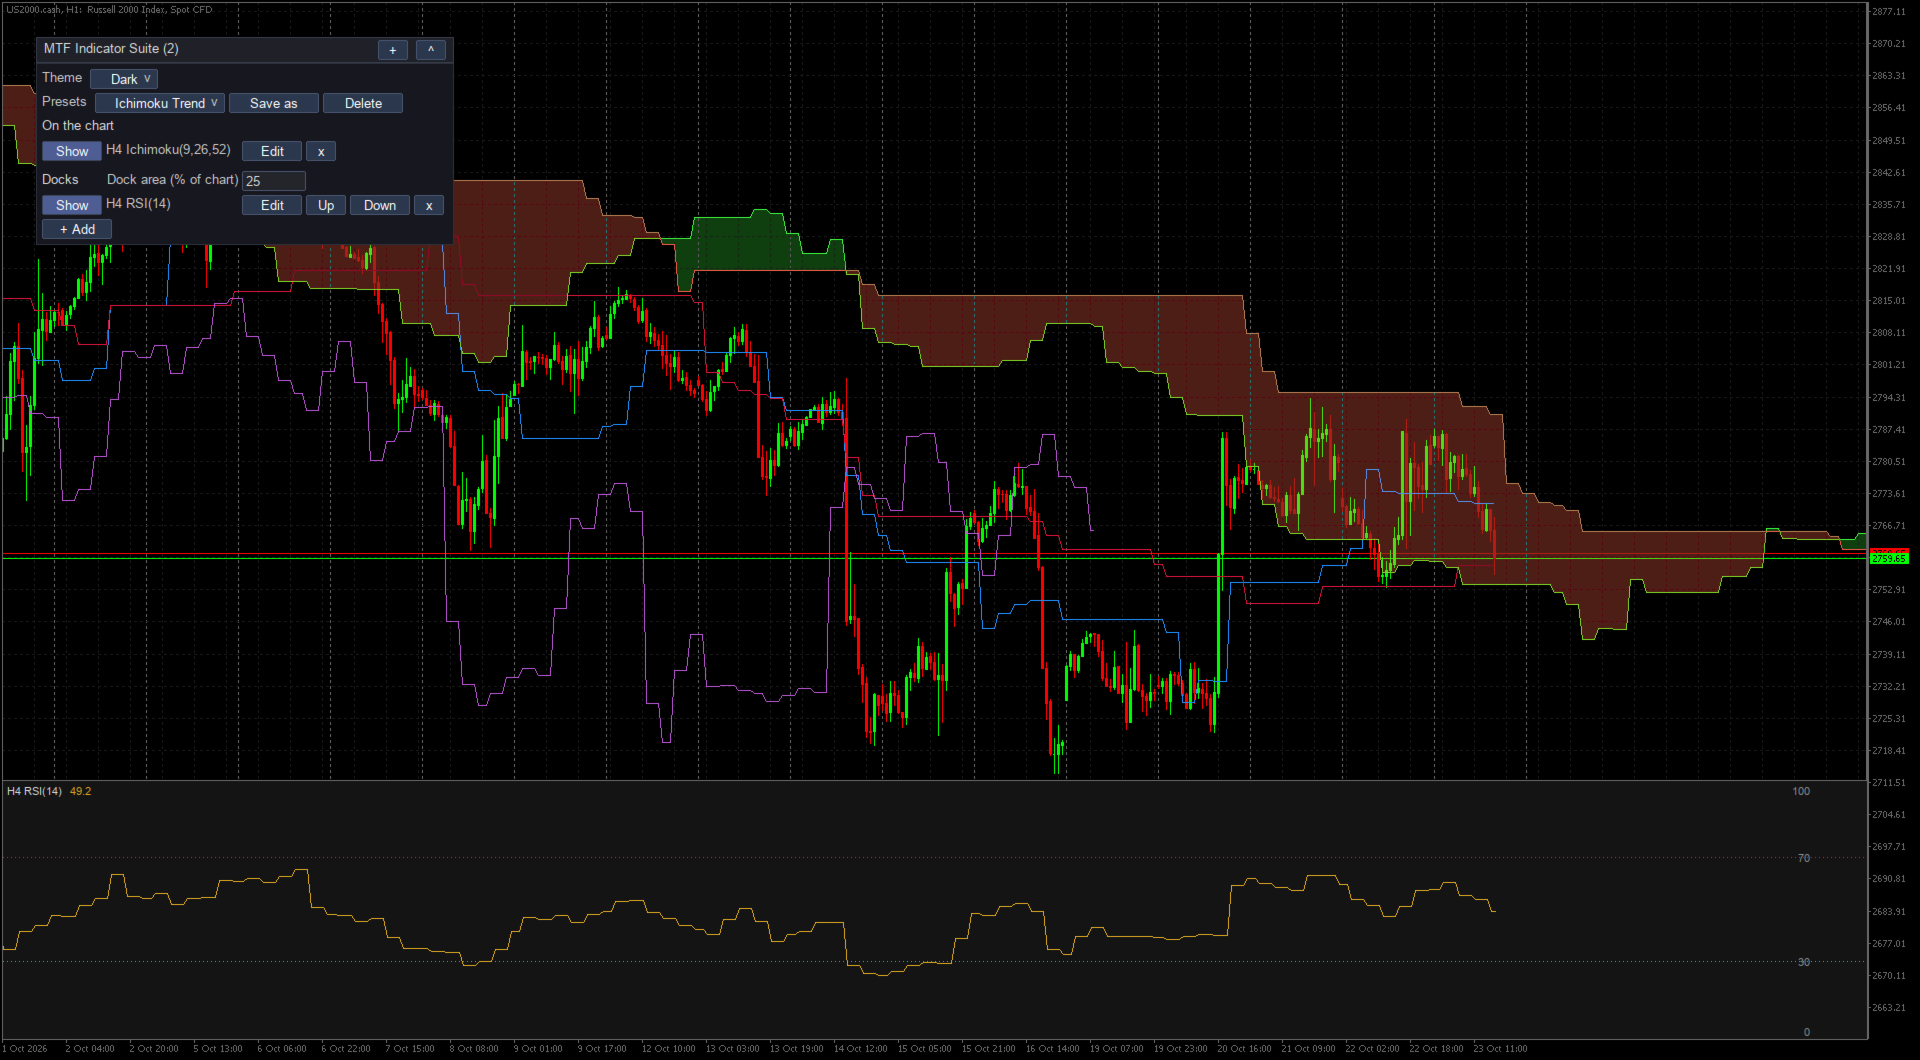Open the Ichimoku Trend presets dropdown
The image size is (1920, 1060).
tap(160, 103)
